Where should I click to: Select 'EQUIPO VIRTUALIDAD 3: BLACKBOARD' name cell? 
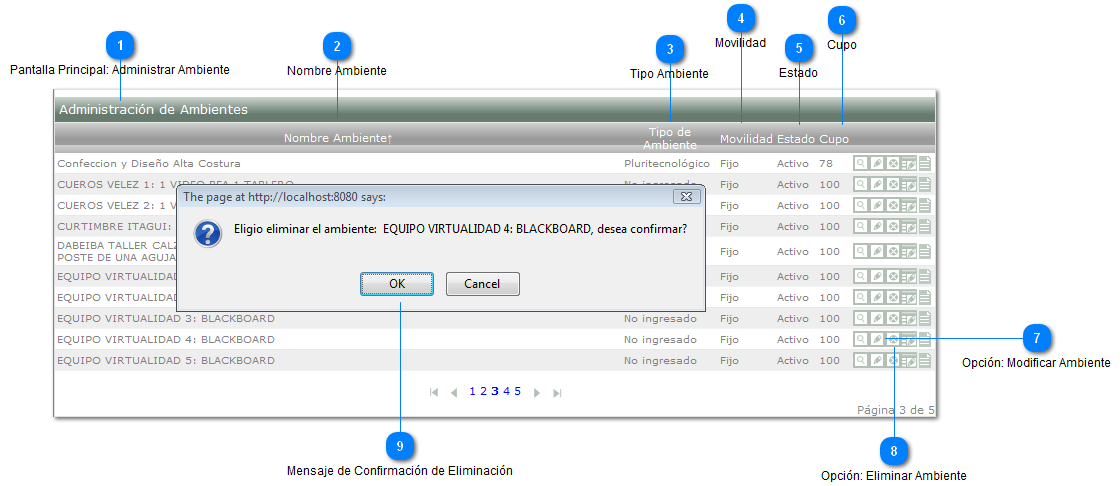click(x=166, y=318)
